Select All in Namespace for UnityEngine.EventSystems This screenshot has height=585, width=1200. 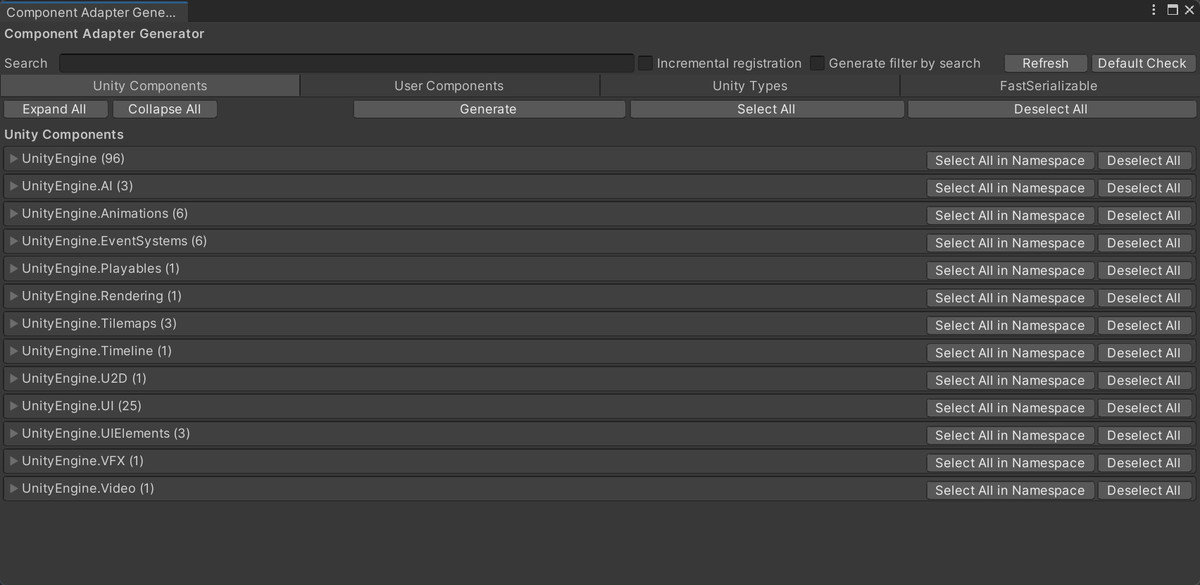click(x=1010, y=243)
